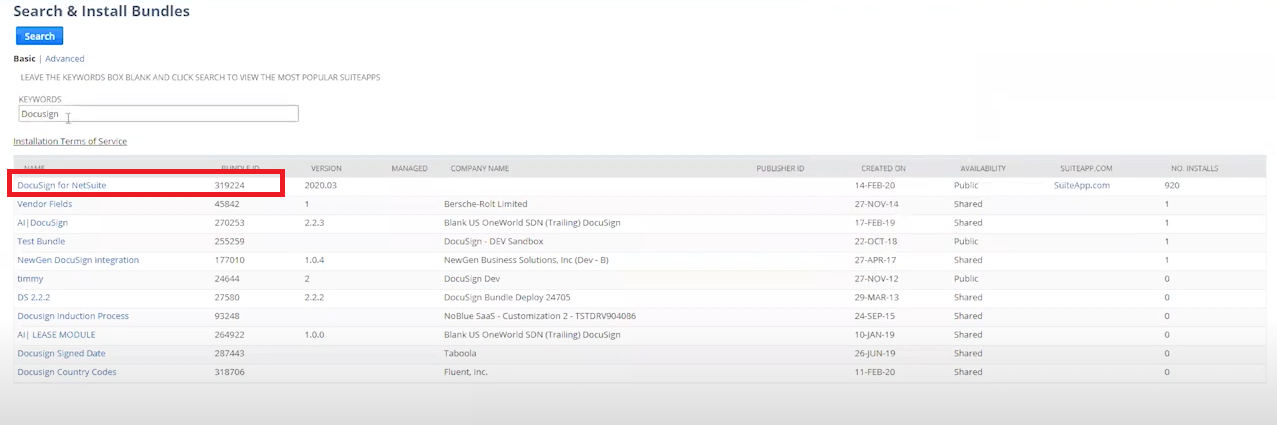Select bundle ID 93248 cell
This screenshot has height=425, width=1277.
227,316
